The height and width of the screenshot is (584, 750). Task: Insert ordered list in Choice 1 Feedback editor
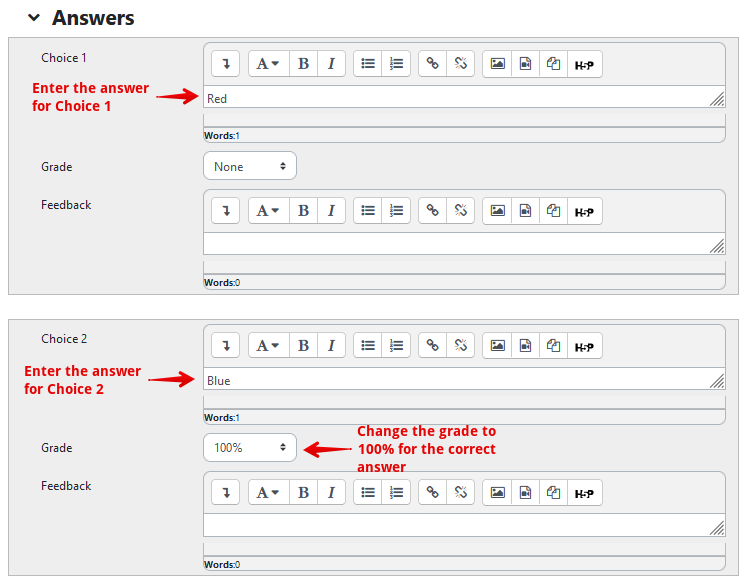click(x=396, y=211)
